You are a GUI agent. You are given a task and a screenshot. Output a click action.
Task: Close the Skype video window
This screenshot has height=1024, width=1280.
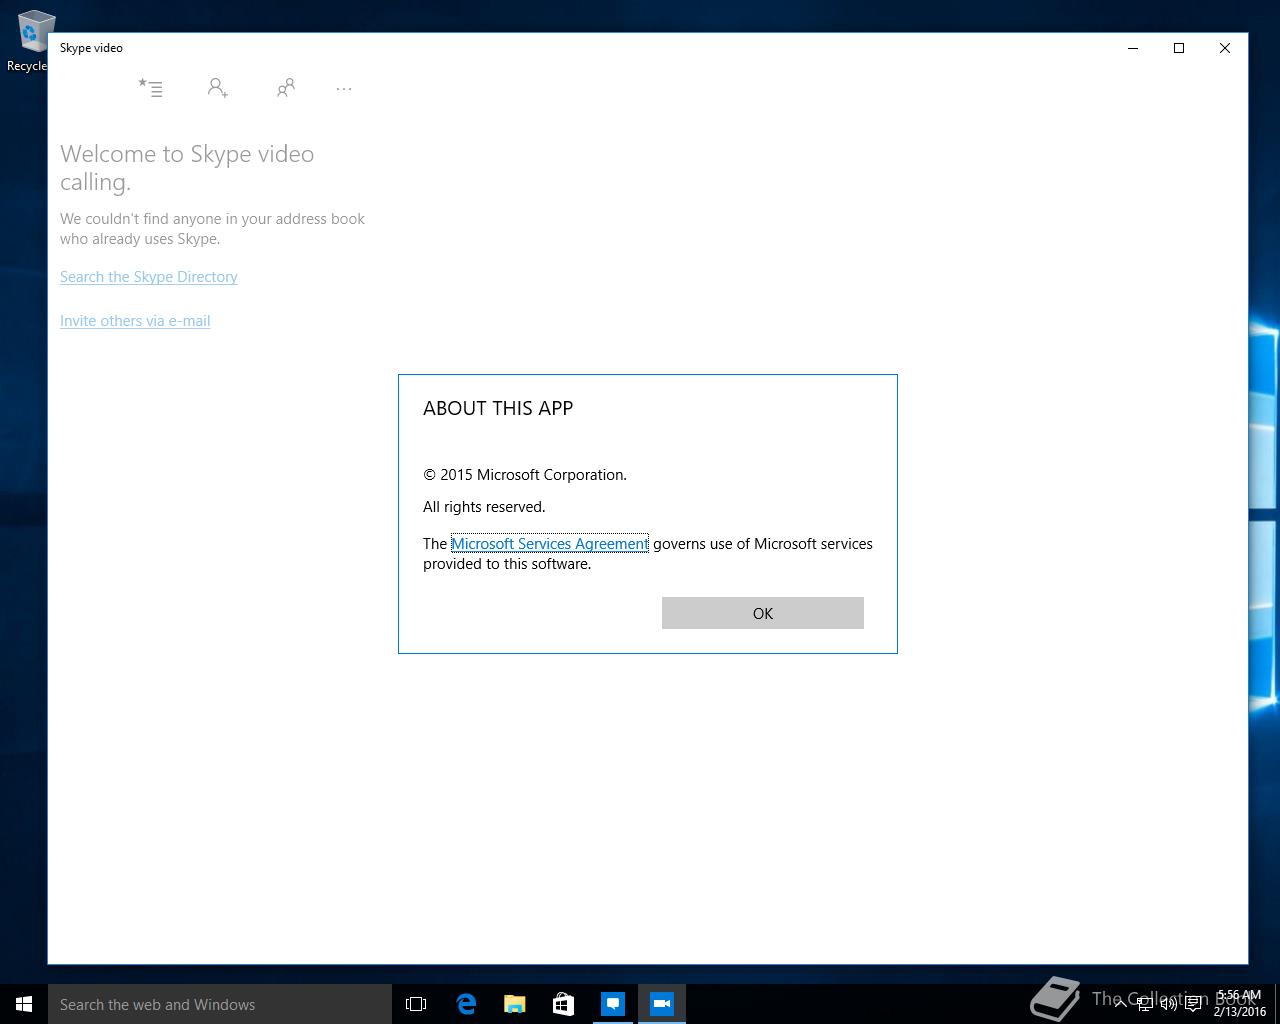[1225, 48]
